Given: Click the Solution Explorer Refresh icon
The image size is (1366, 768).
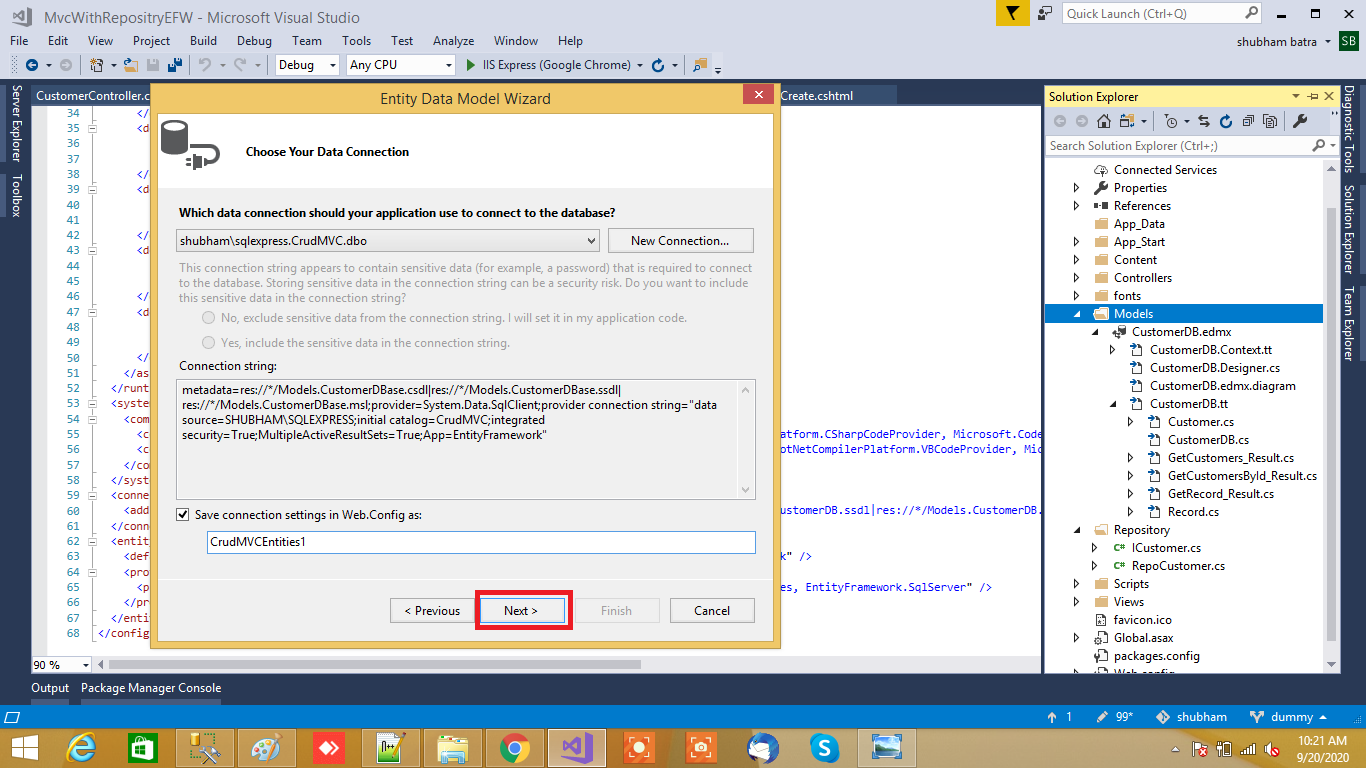Looking at the screenshot, I should [x=1226, y=121].
